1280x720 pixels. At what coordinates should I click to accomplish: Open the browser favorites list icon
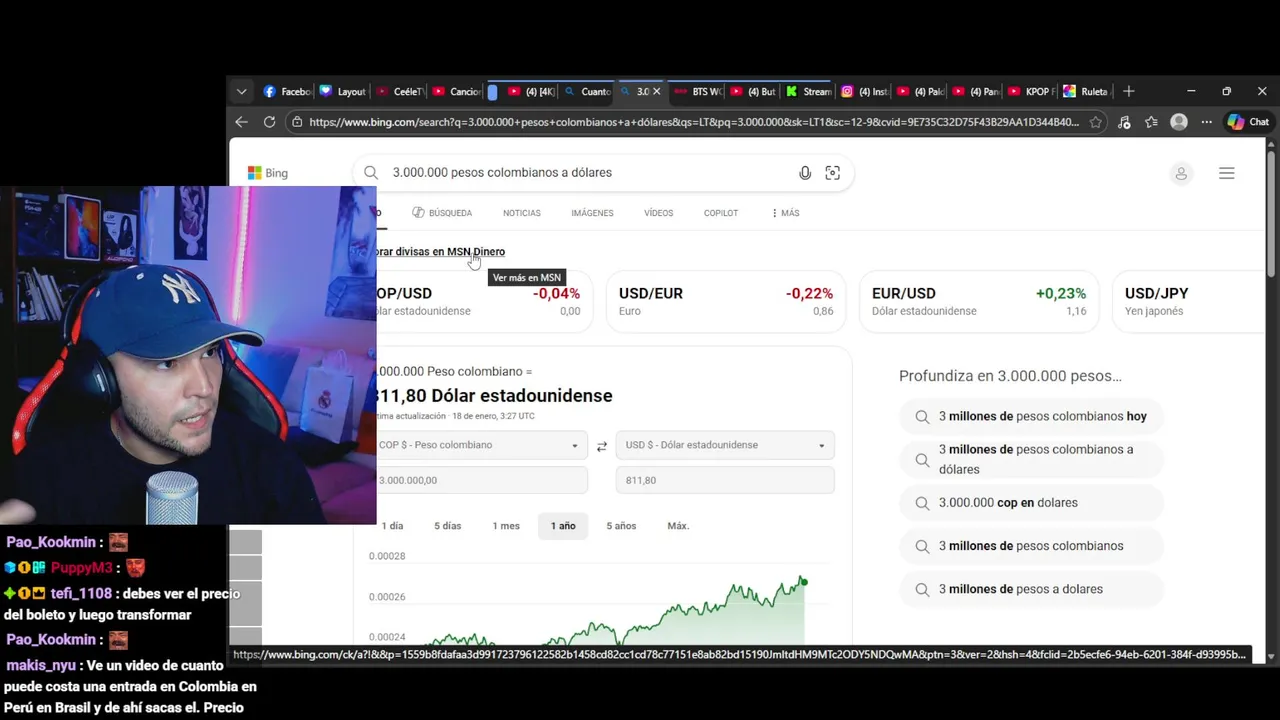coord(1152,122)
